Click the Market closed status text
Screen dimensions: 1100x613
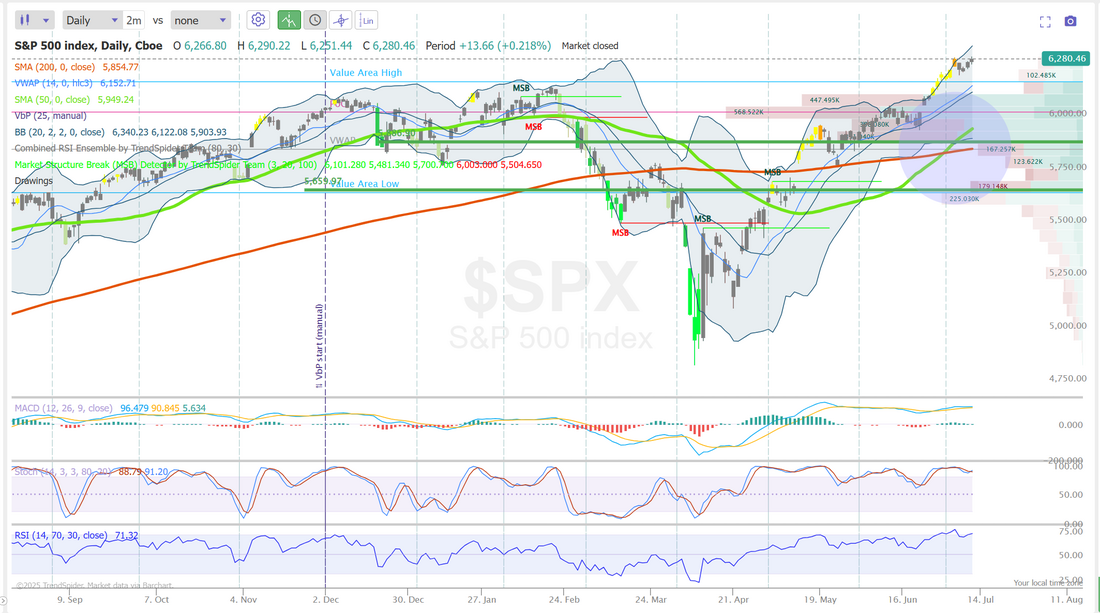pyautogui.click(x=590, y=46)
